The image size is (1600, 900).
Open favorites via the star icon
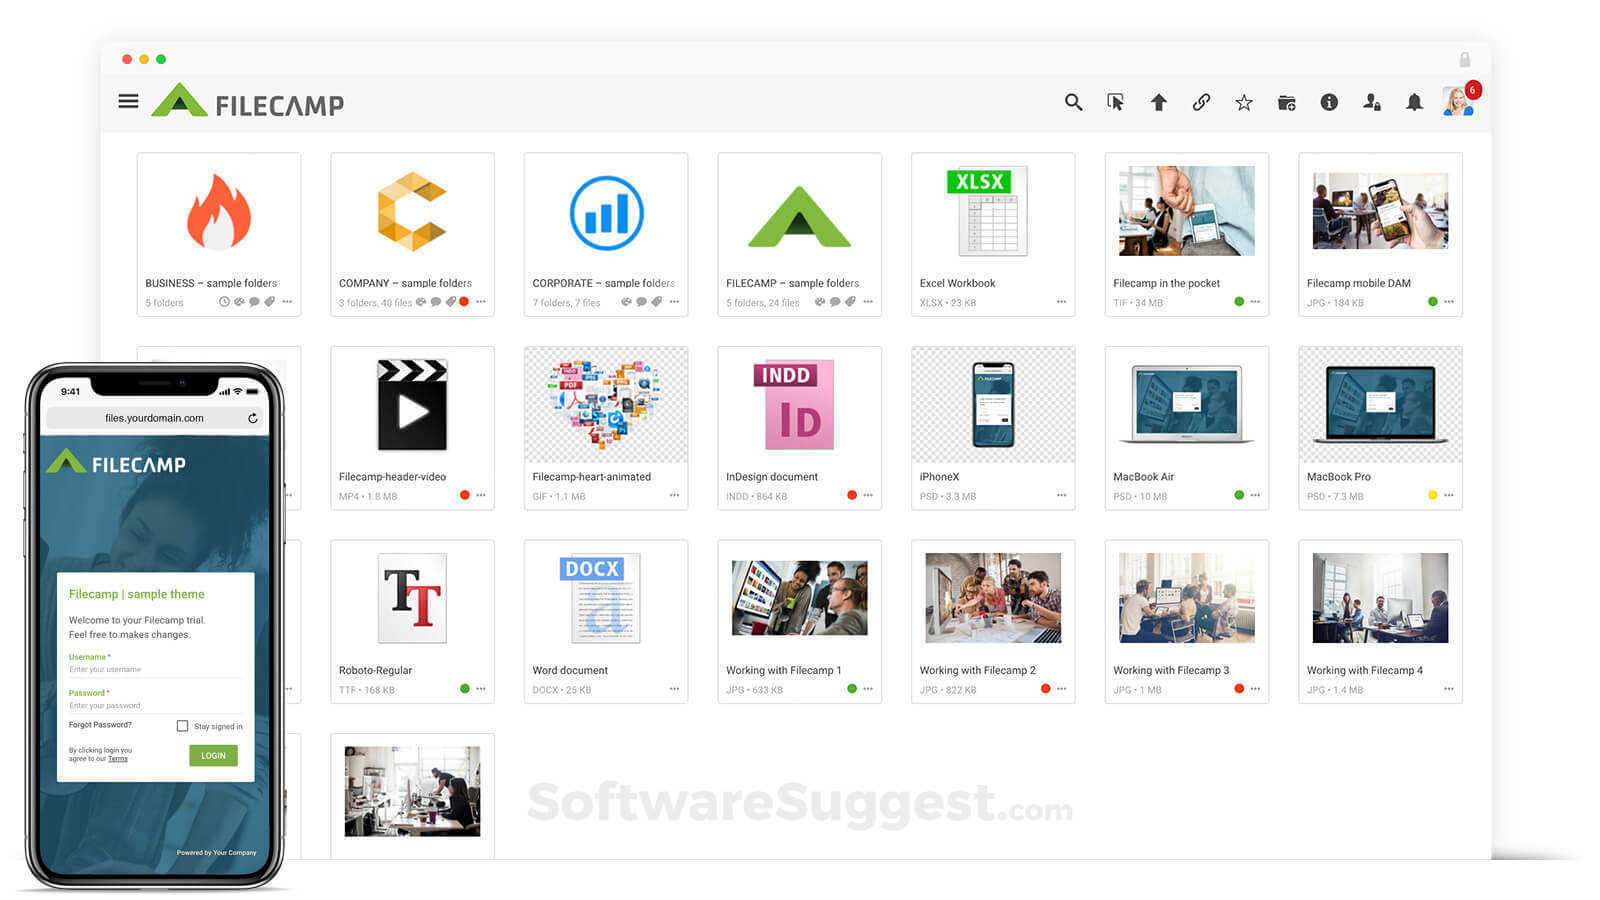pos(1244,103)
